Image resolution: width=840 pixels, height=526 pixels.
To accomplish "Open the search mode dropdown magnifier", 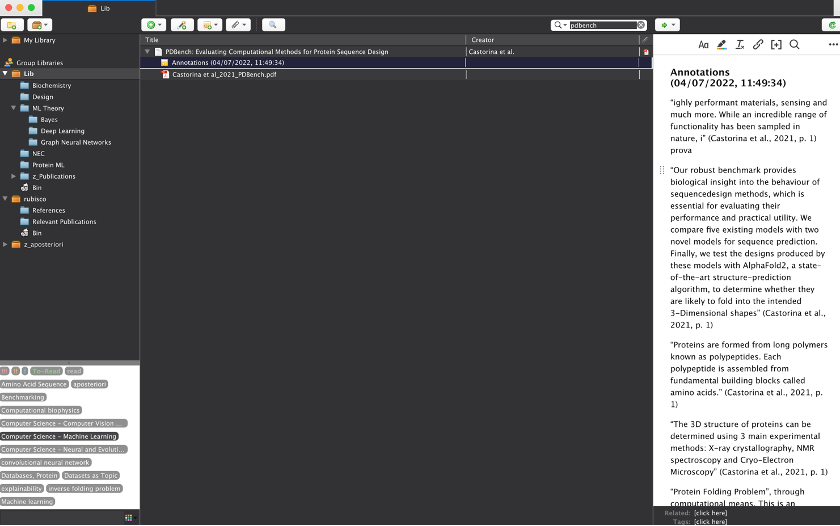I will (x=560, y=25).
